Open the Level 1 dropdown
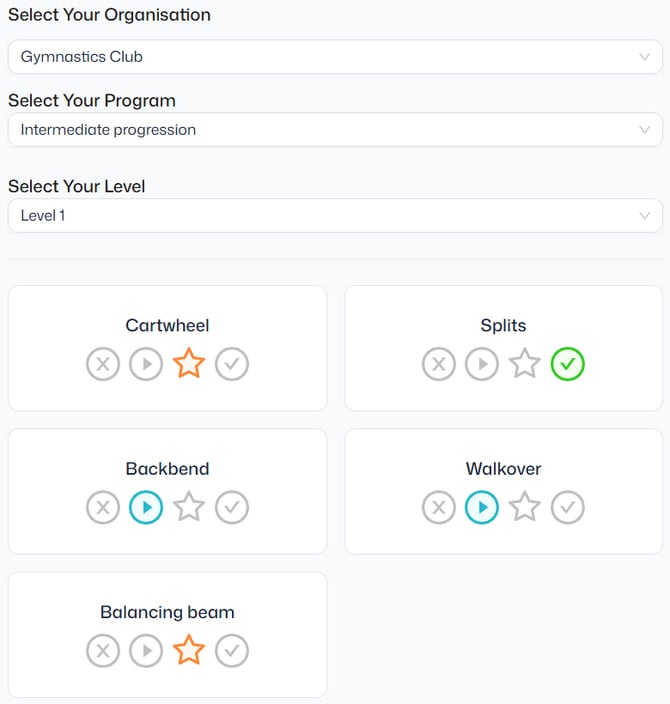 335,216
